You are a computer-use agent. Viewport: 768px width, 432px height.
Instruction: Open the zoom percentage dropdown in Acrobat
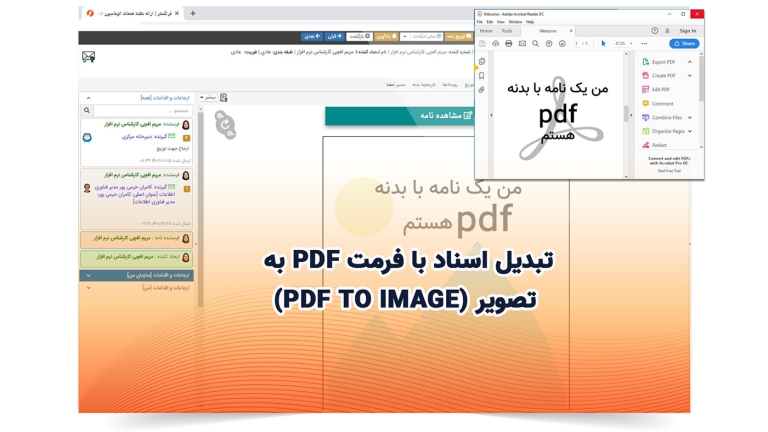point(631,44)
